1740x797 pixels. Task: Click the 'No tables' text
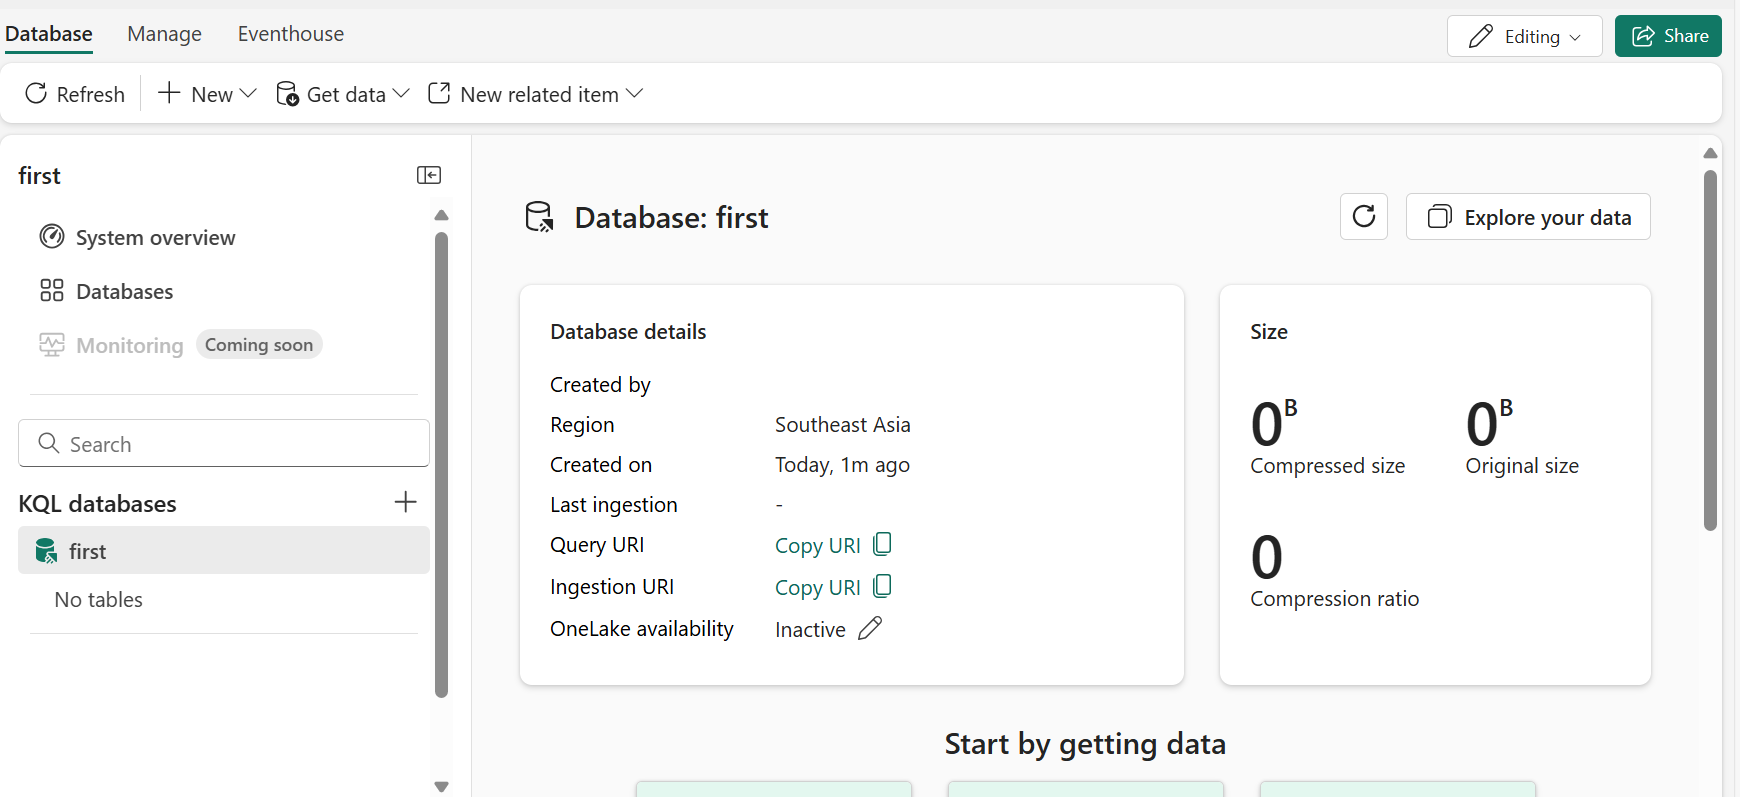[x=99, y=600]
